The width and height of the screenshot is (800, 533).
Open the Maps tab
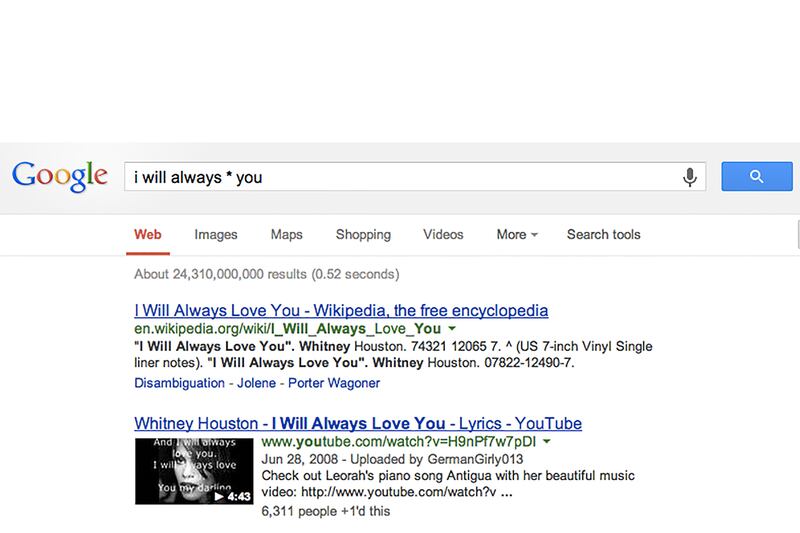pyautogui.click(x=286, y=235)
